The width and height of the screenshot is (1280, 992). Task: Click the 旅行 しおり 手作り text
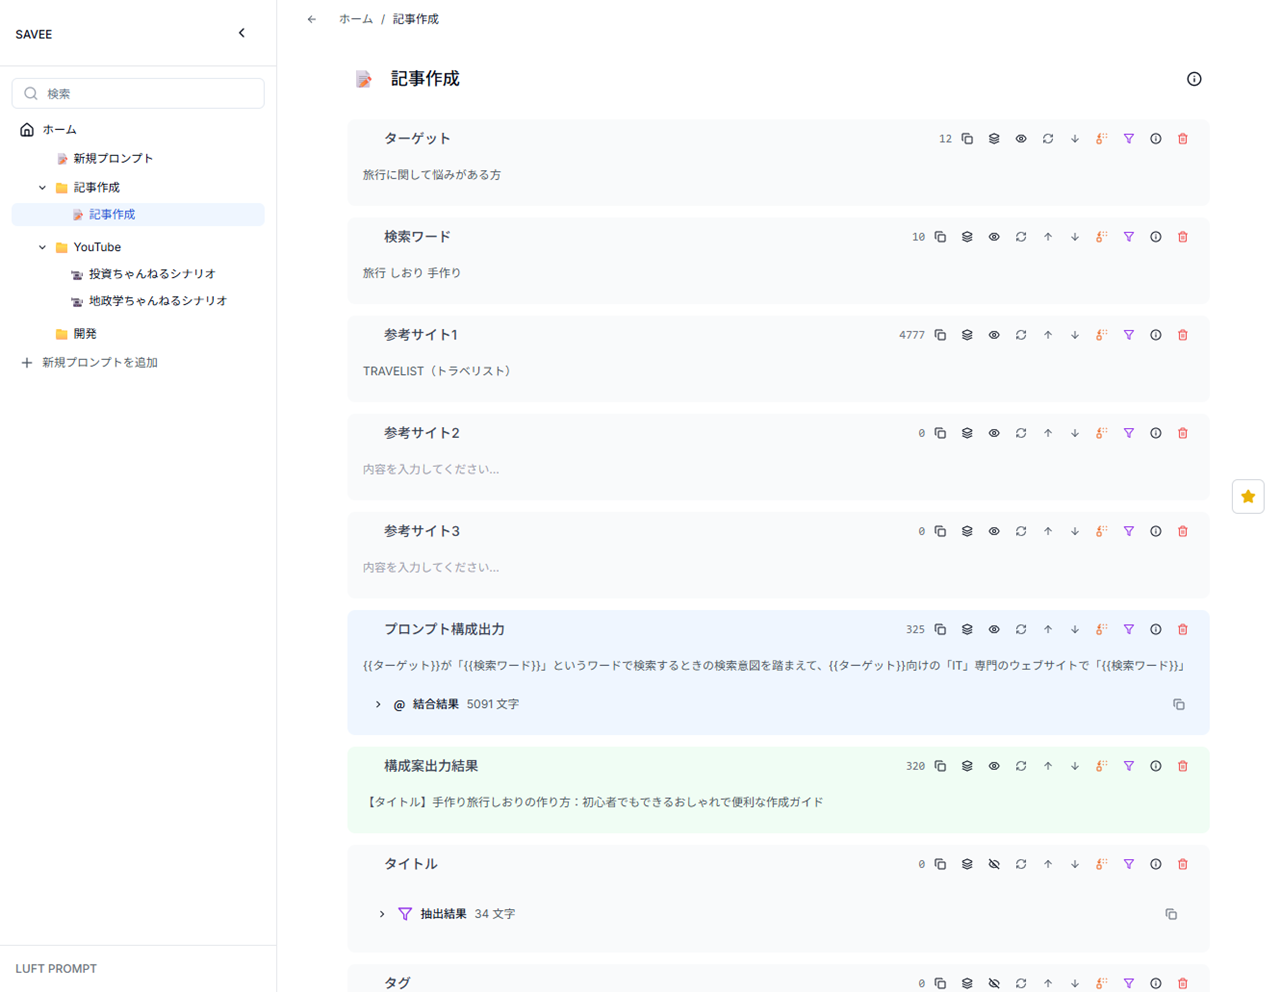(x=412, y=273)
